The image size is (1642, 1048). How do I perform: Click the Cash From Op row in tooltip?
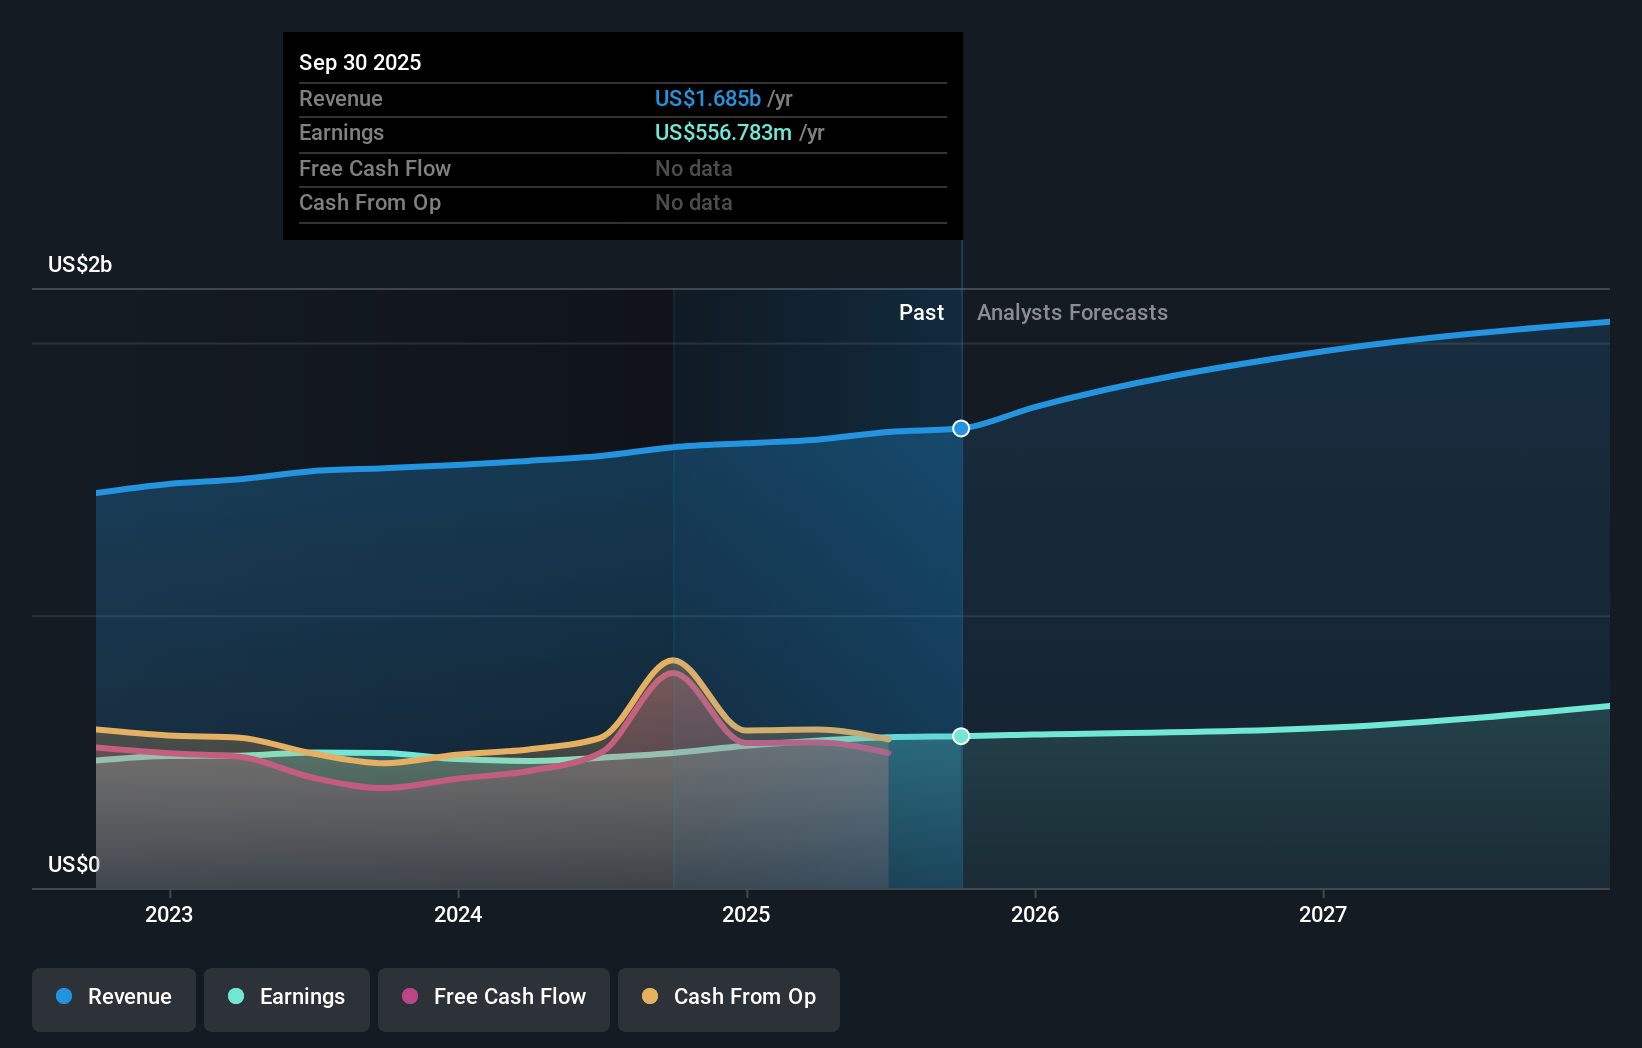click(623, 202)
